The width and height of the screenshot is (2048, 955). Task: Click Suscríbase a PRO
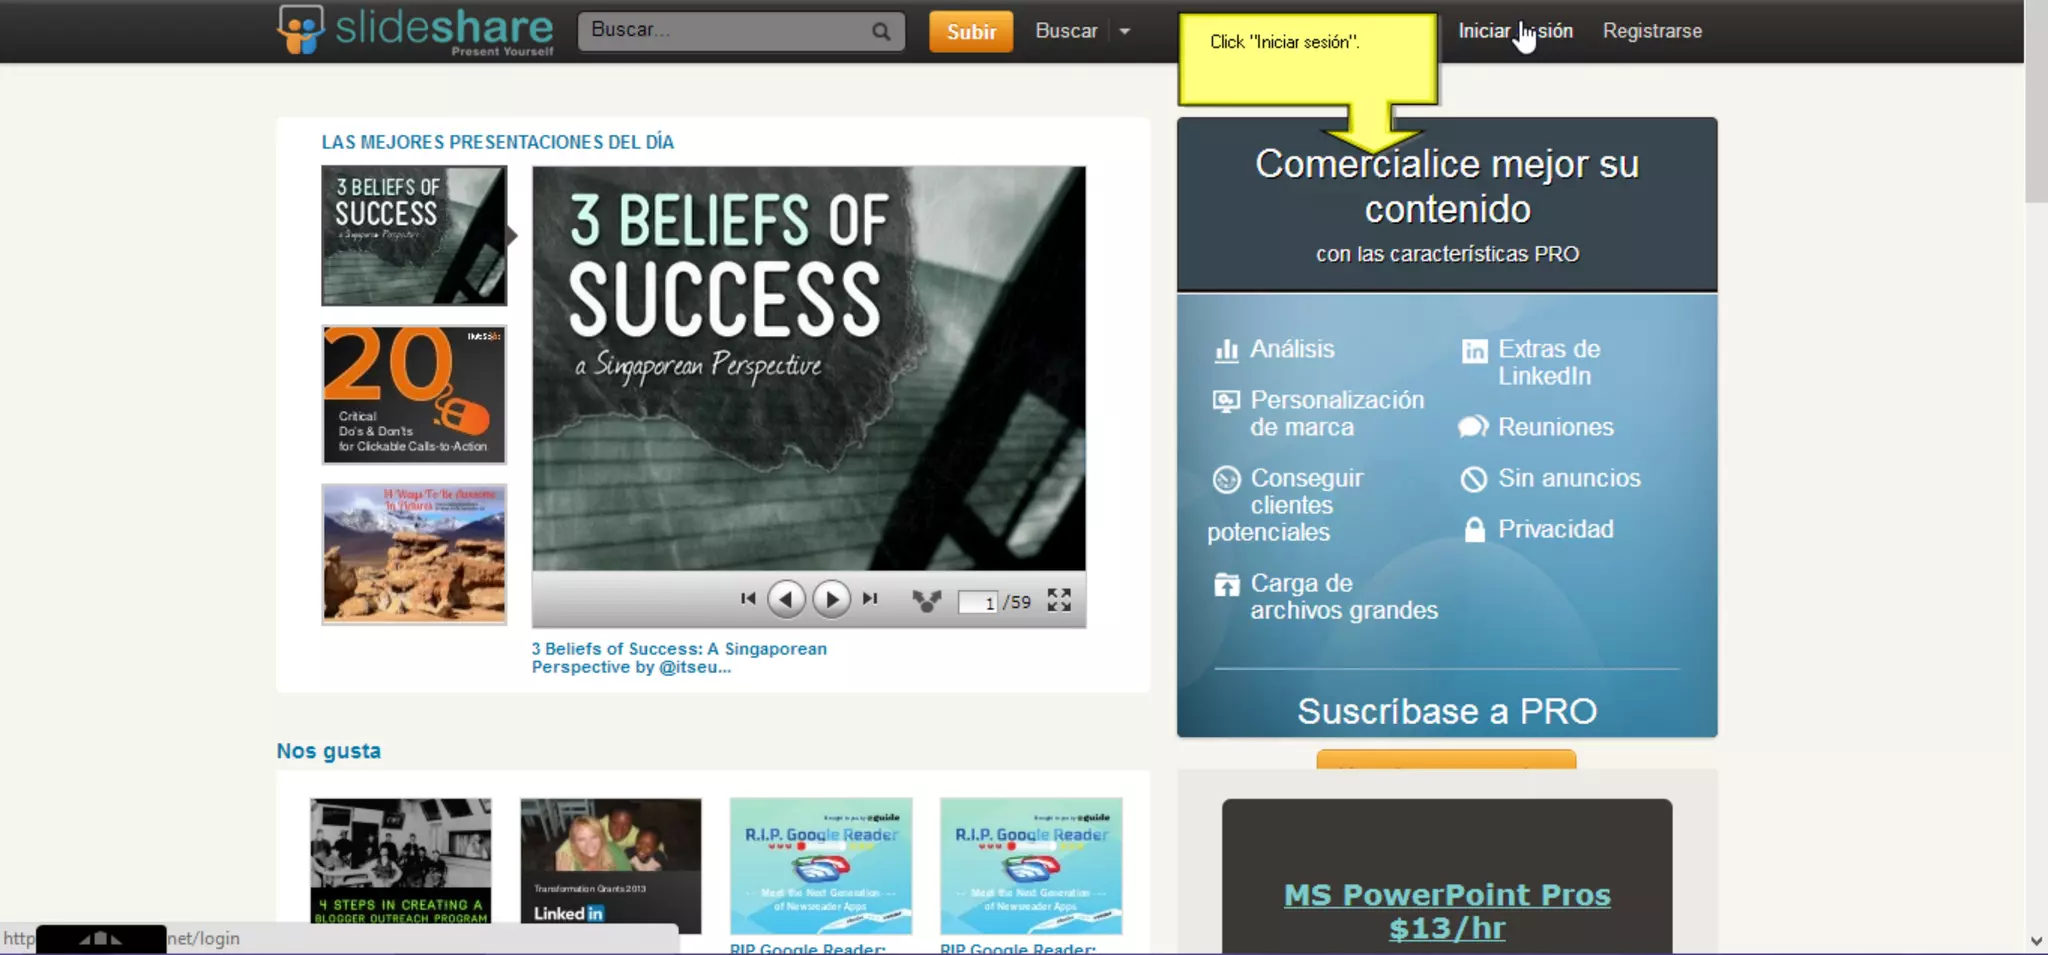[x=1447, y=711]
